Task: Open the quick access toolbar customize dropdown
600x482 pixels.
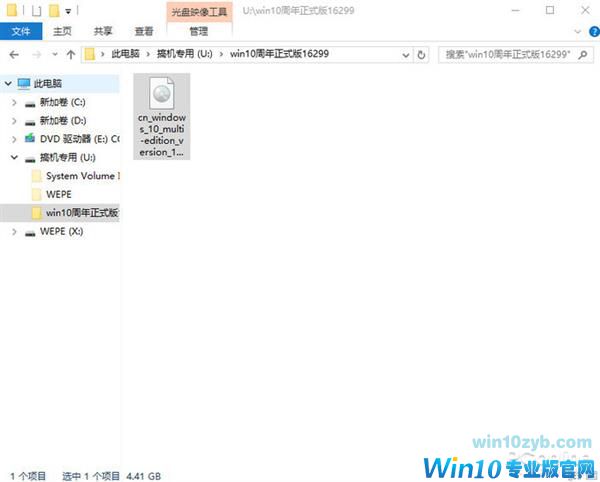Action: 68,11
